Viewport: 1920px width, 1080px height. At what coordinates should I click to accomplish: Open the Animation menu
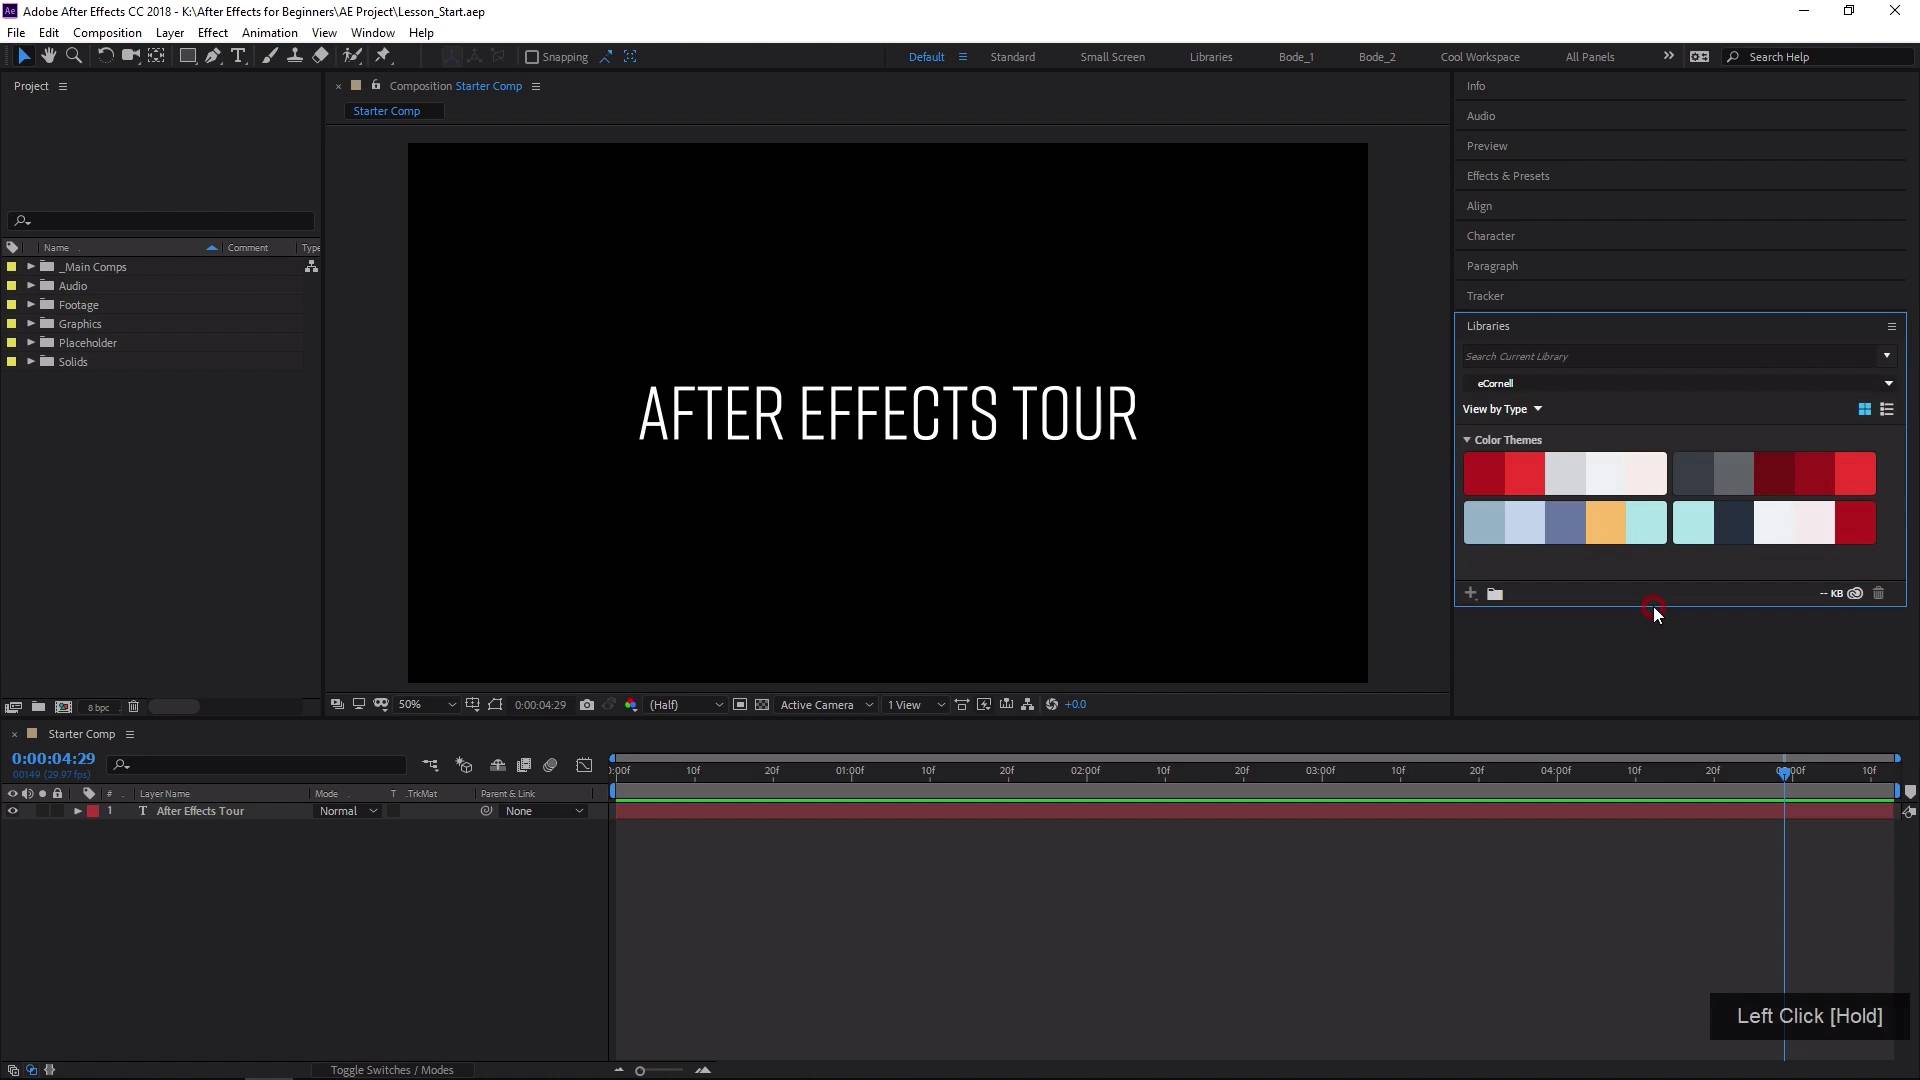[x=270, y=32]
